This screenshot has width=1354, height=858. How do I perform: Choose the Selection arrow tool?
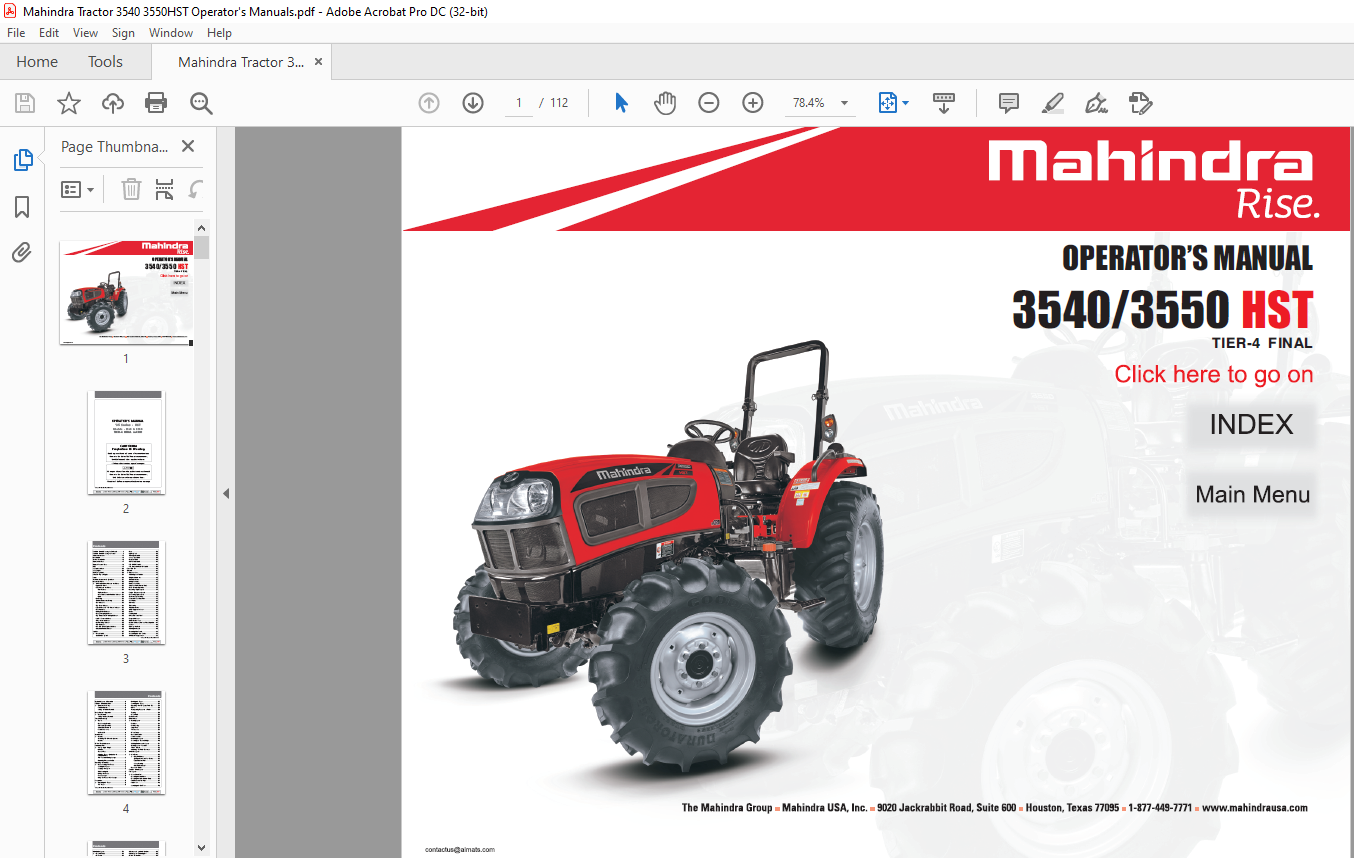(621, 103)
